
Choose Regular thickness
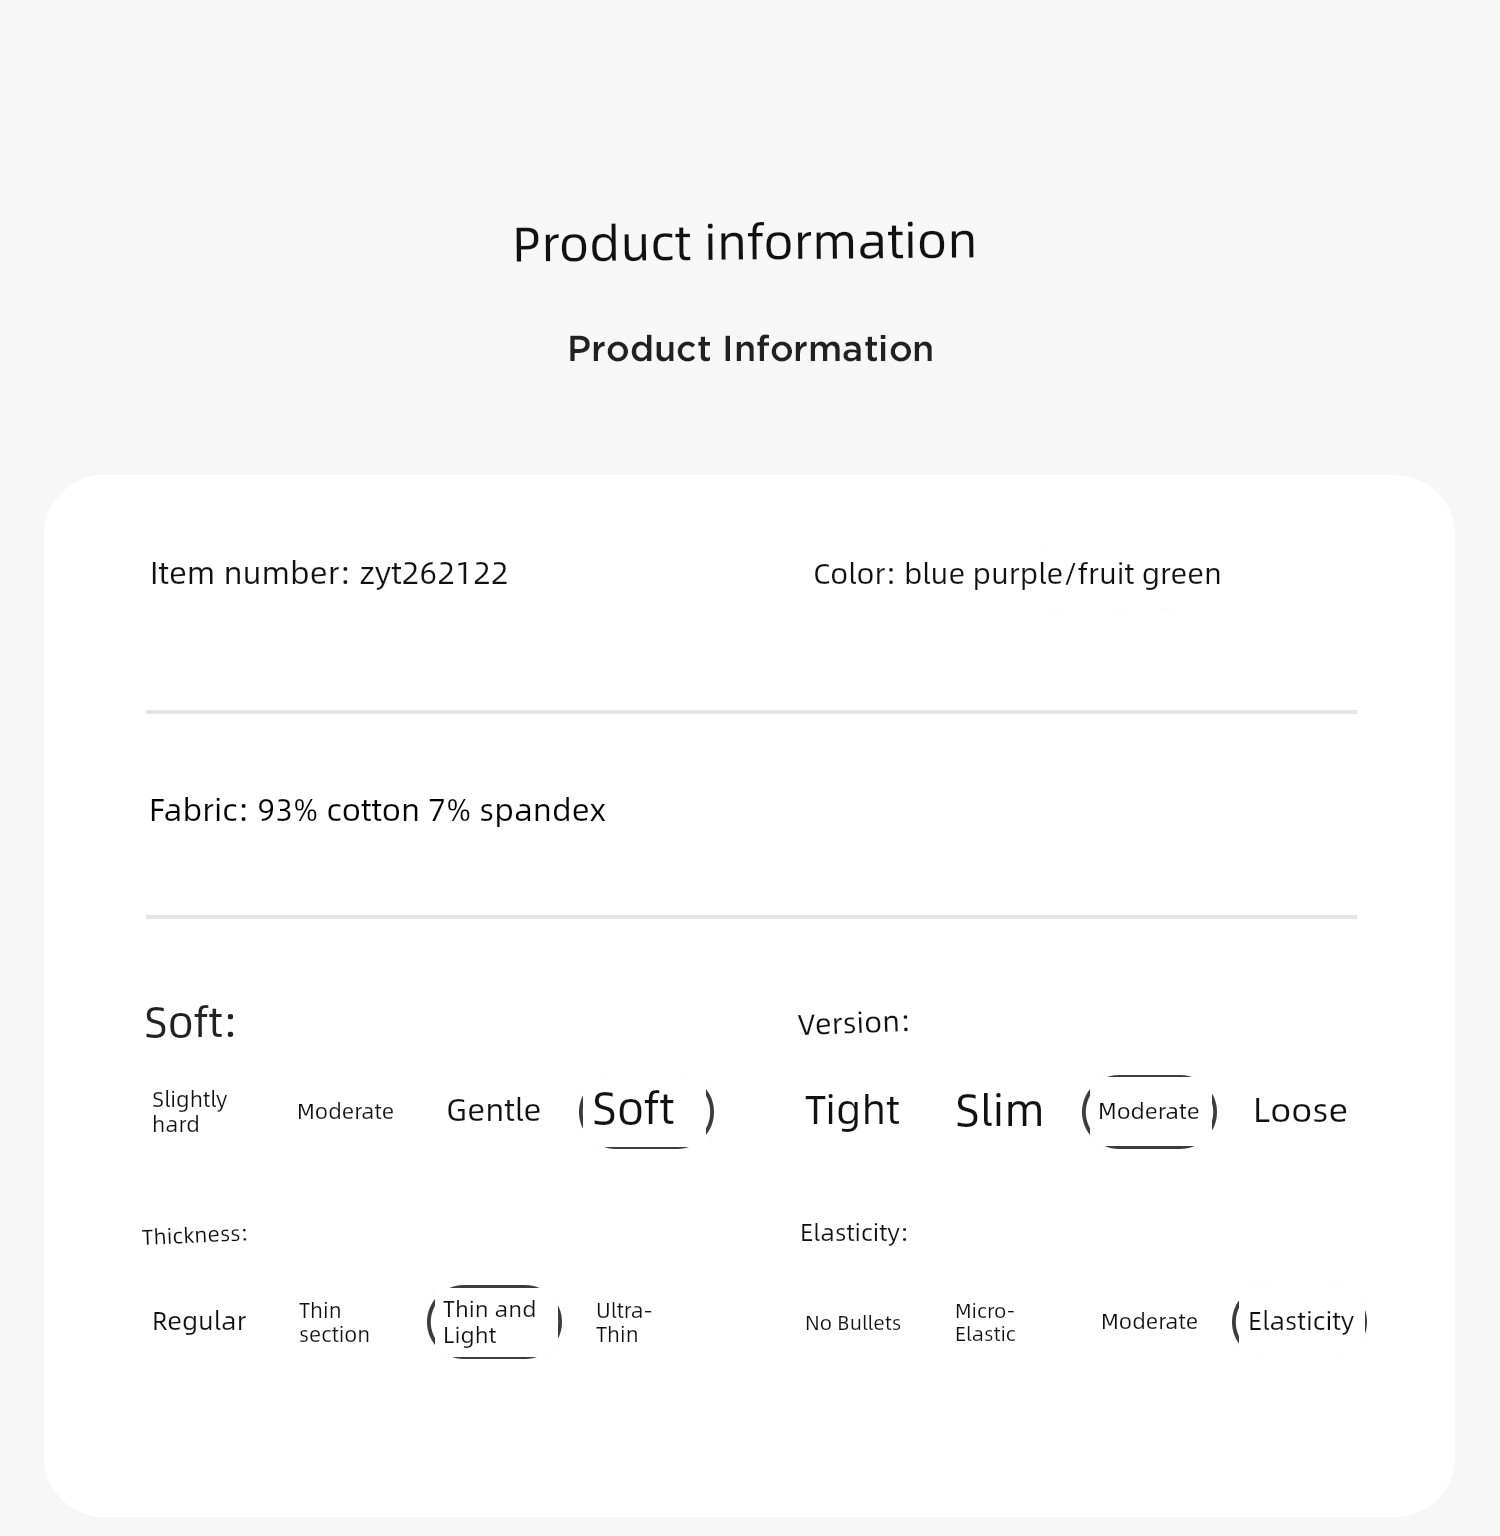click(199, 1321)
